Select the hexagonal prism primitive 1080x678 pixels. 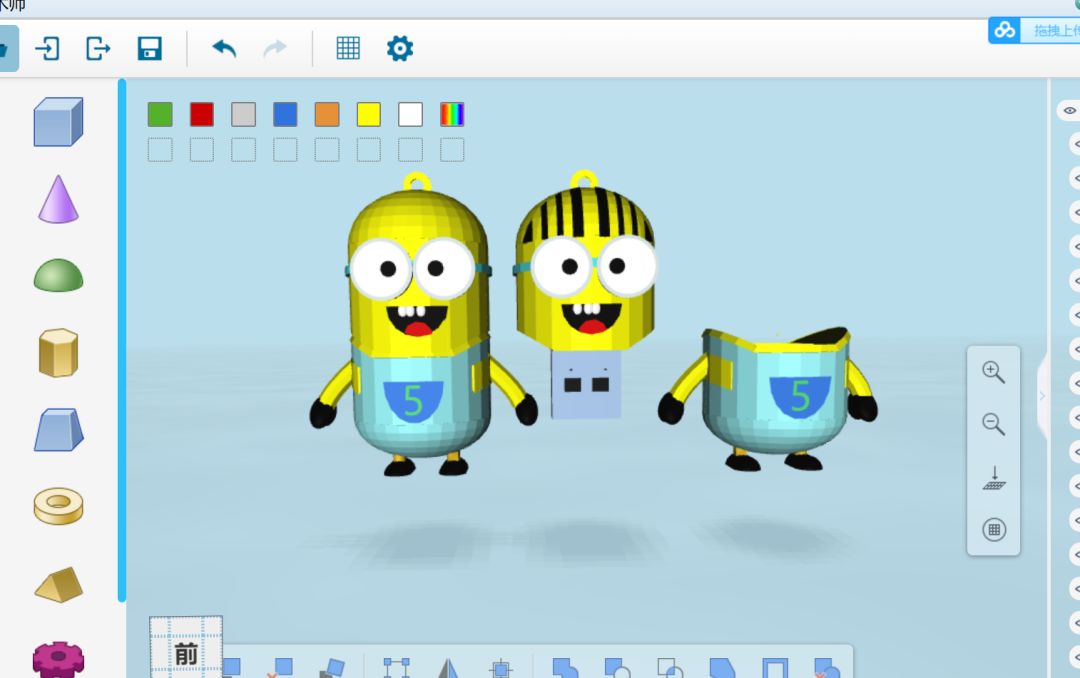click(x=59, y=353)
